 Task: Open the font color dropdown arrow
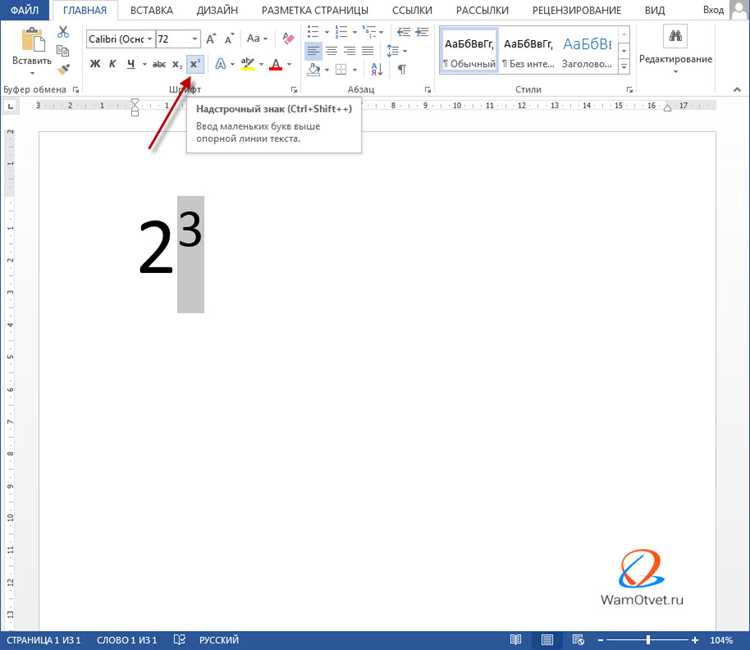coord(289,64)
